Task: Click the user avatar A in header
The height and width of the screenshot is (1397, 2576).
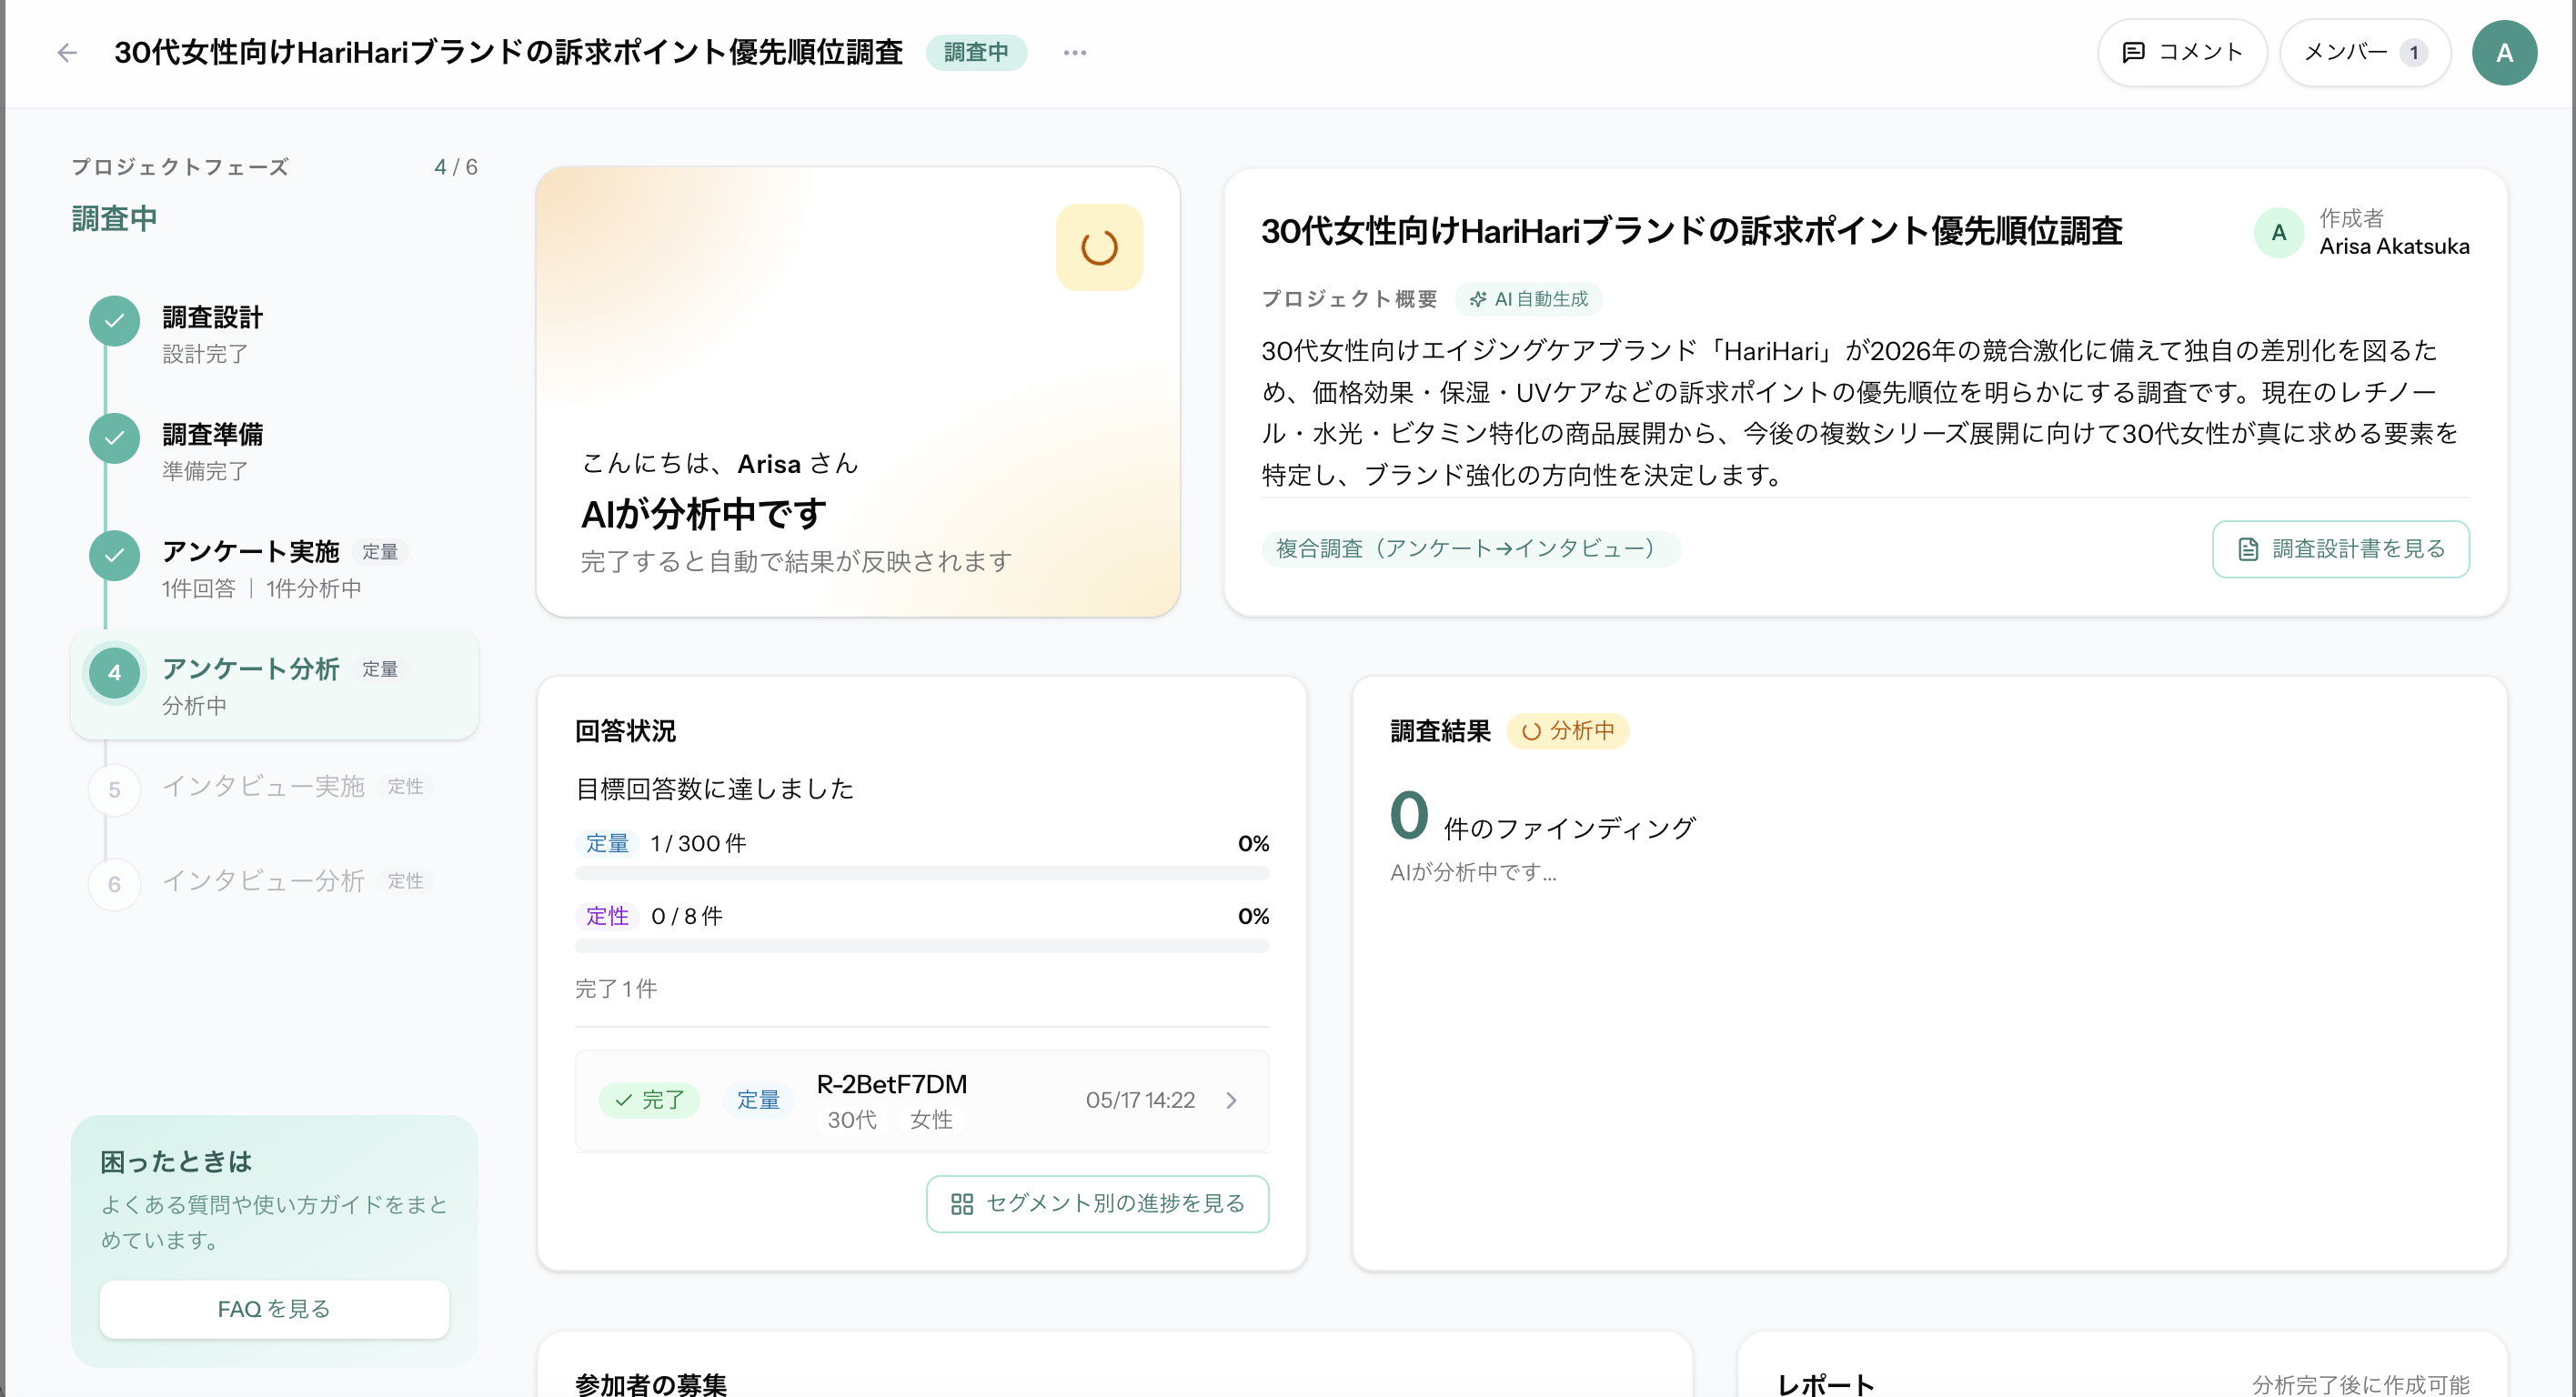Action: 2504,52
